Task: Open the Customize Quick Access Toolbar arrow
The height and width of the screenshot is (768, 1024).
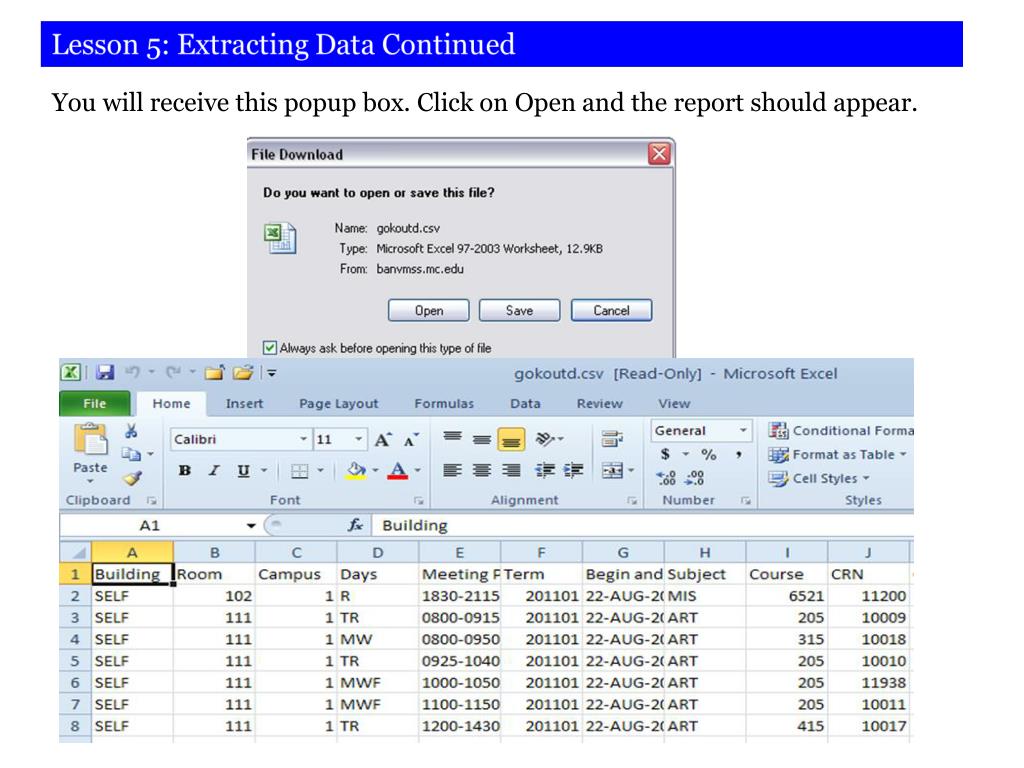Action: (x=272, y=373)
